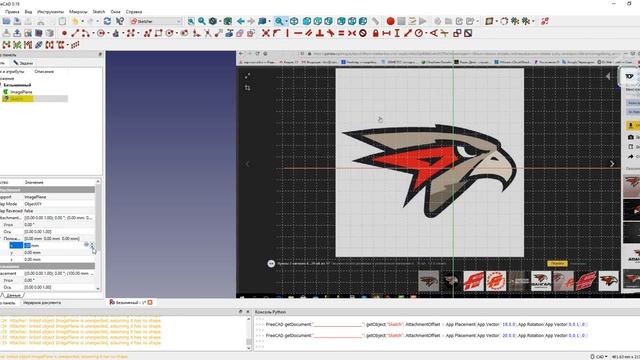The width and height of the screenshot is (640, 360).
Task: Select the first falcon logo thumbnail
Action: pyautogui.click(x=429, y=281)
